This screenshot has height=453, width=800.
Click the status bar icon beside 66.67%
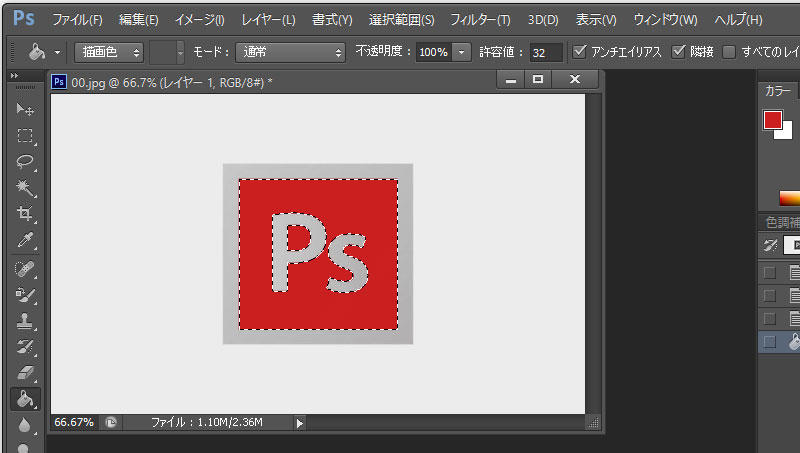pos(111,422)
